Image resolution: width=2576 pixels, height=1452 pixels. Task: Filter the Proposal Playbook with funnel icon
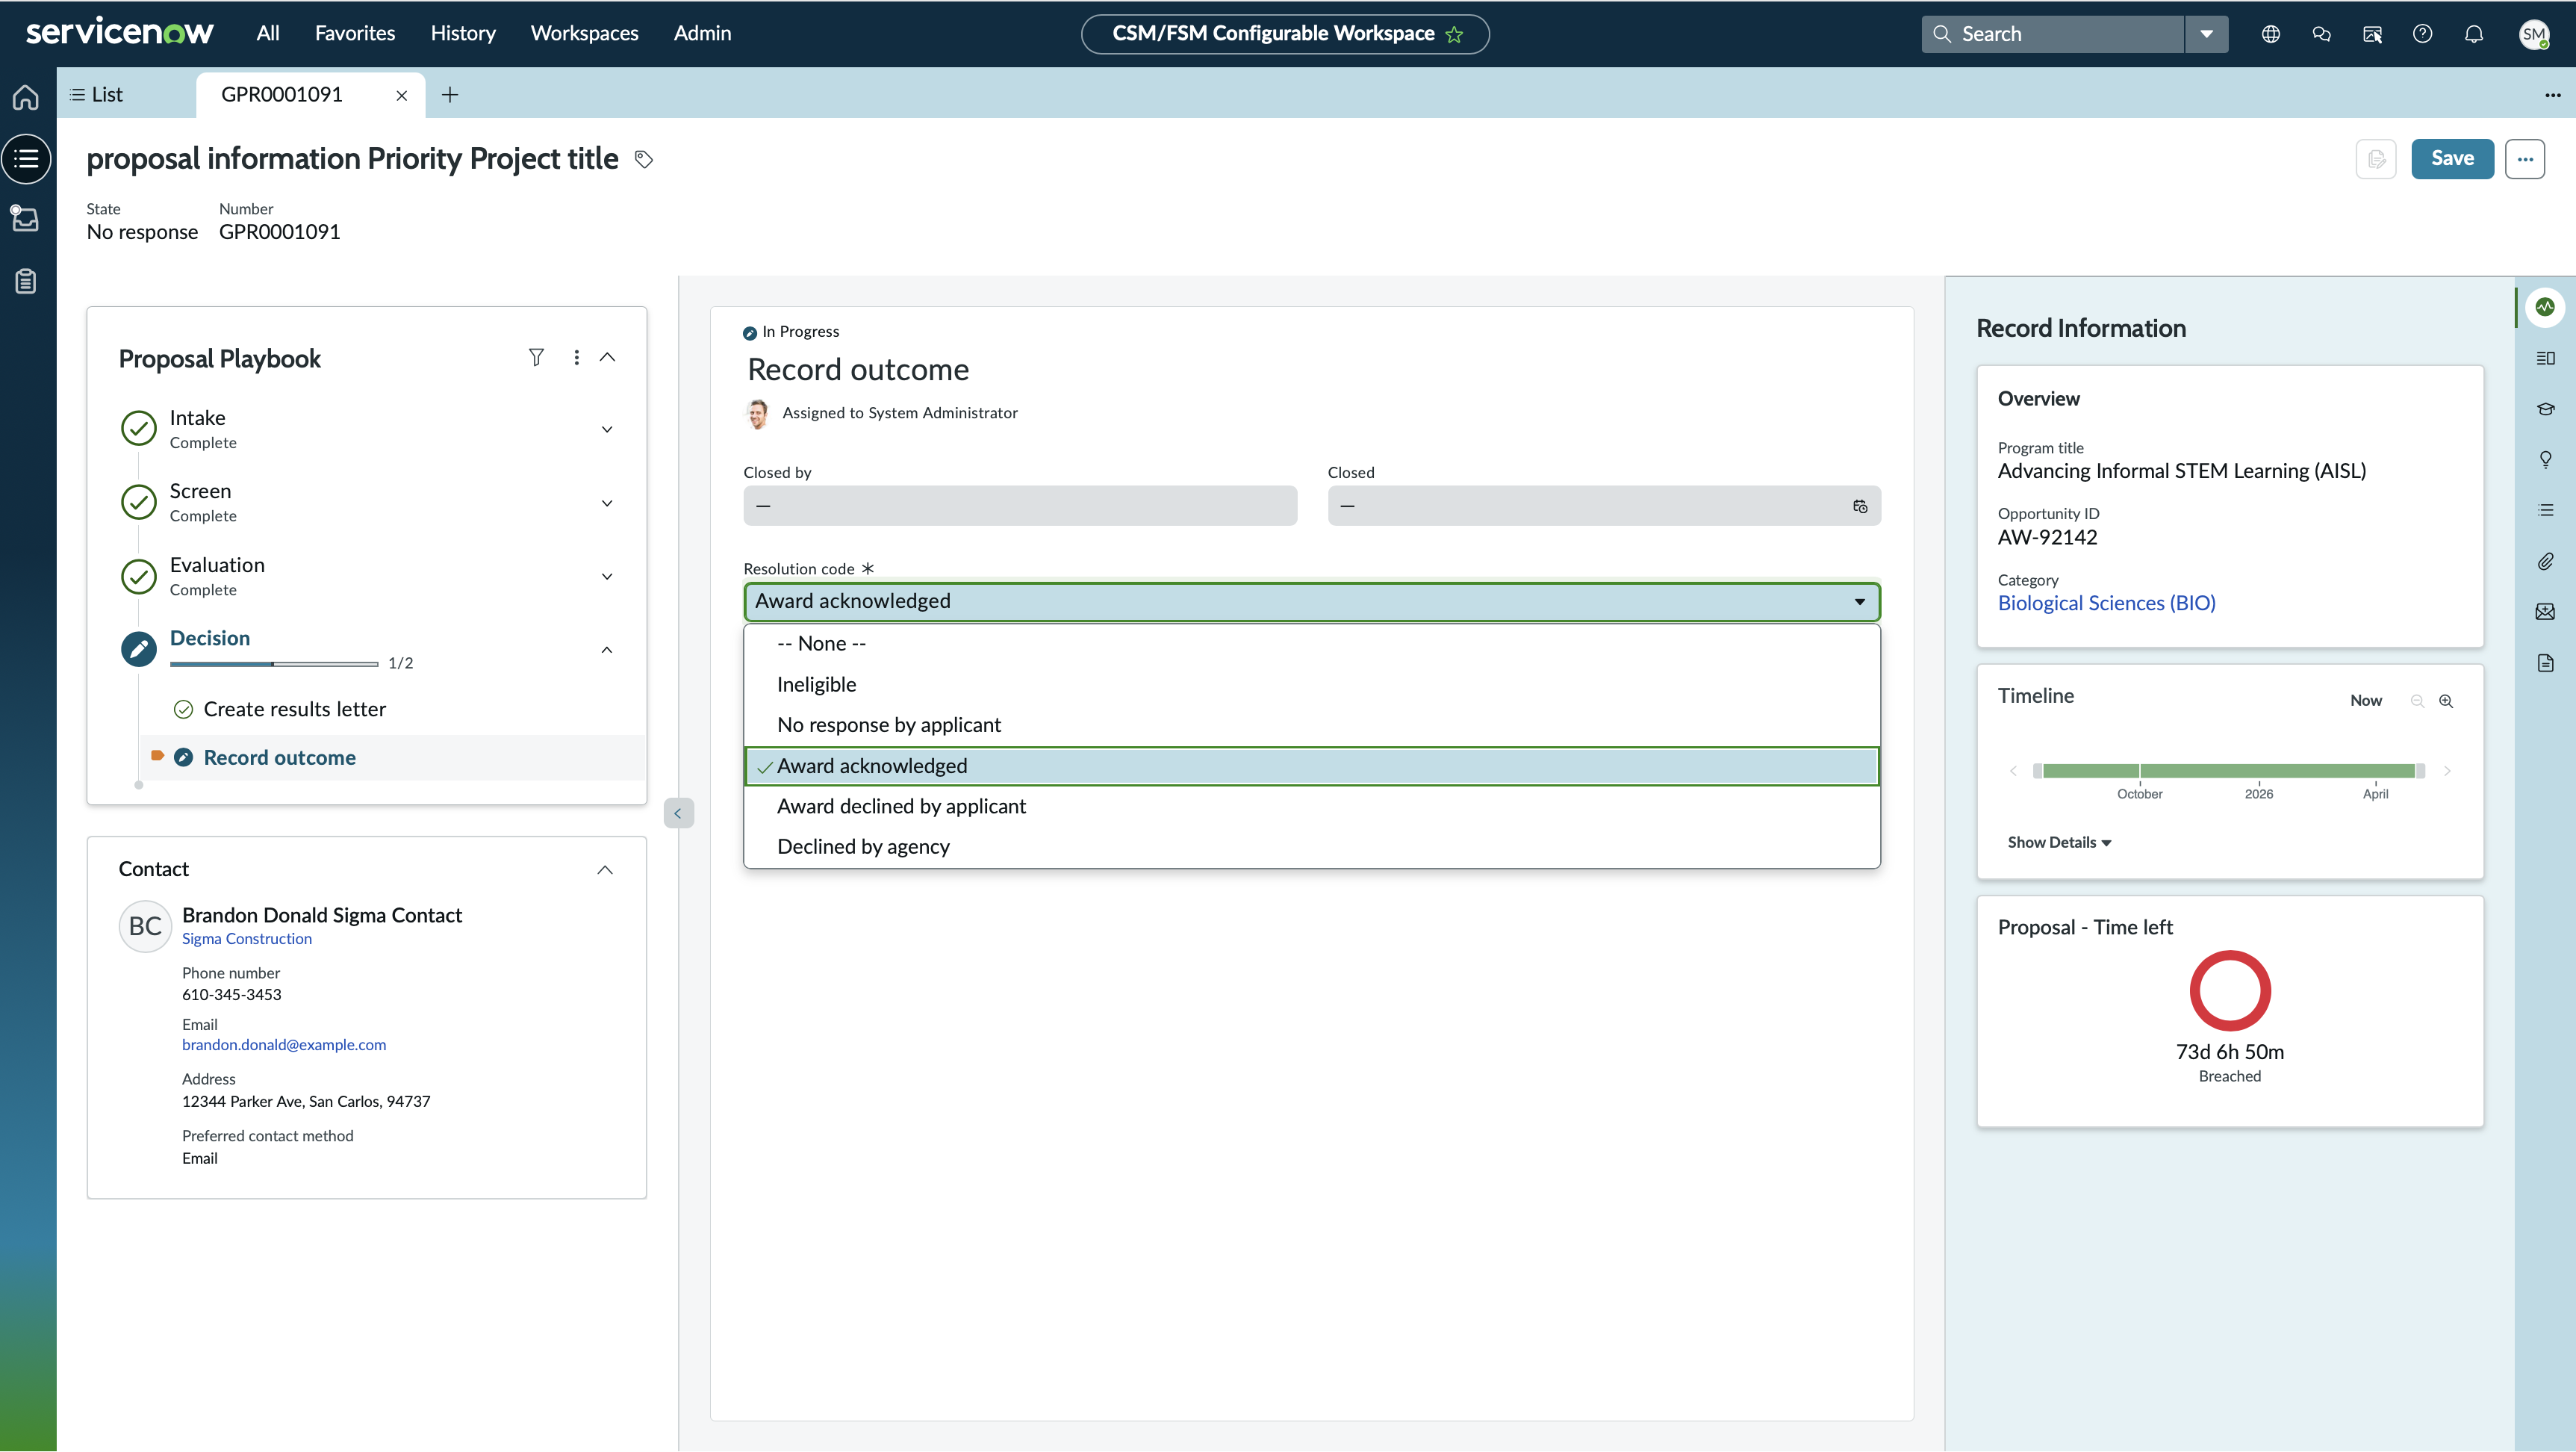point(536,357)
